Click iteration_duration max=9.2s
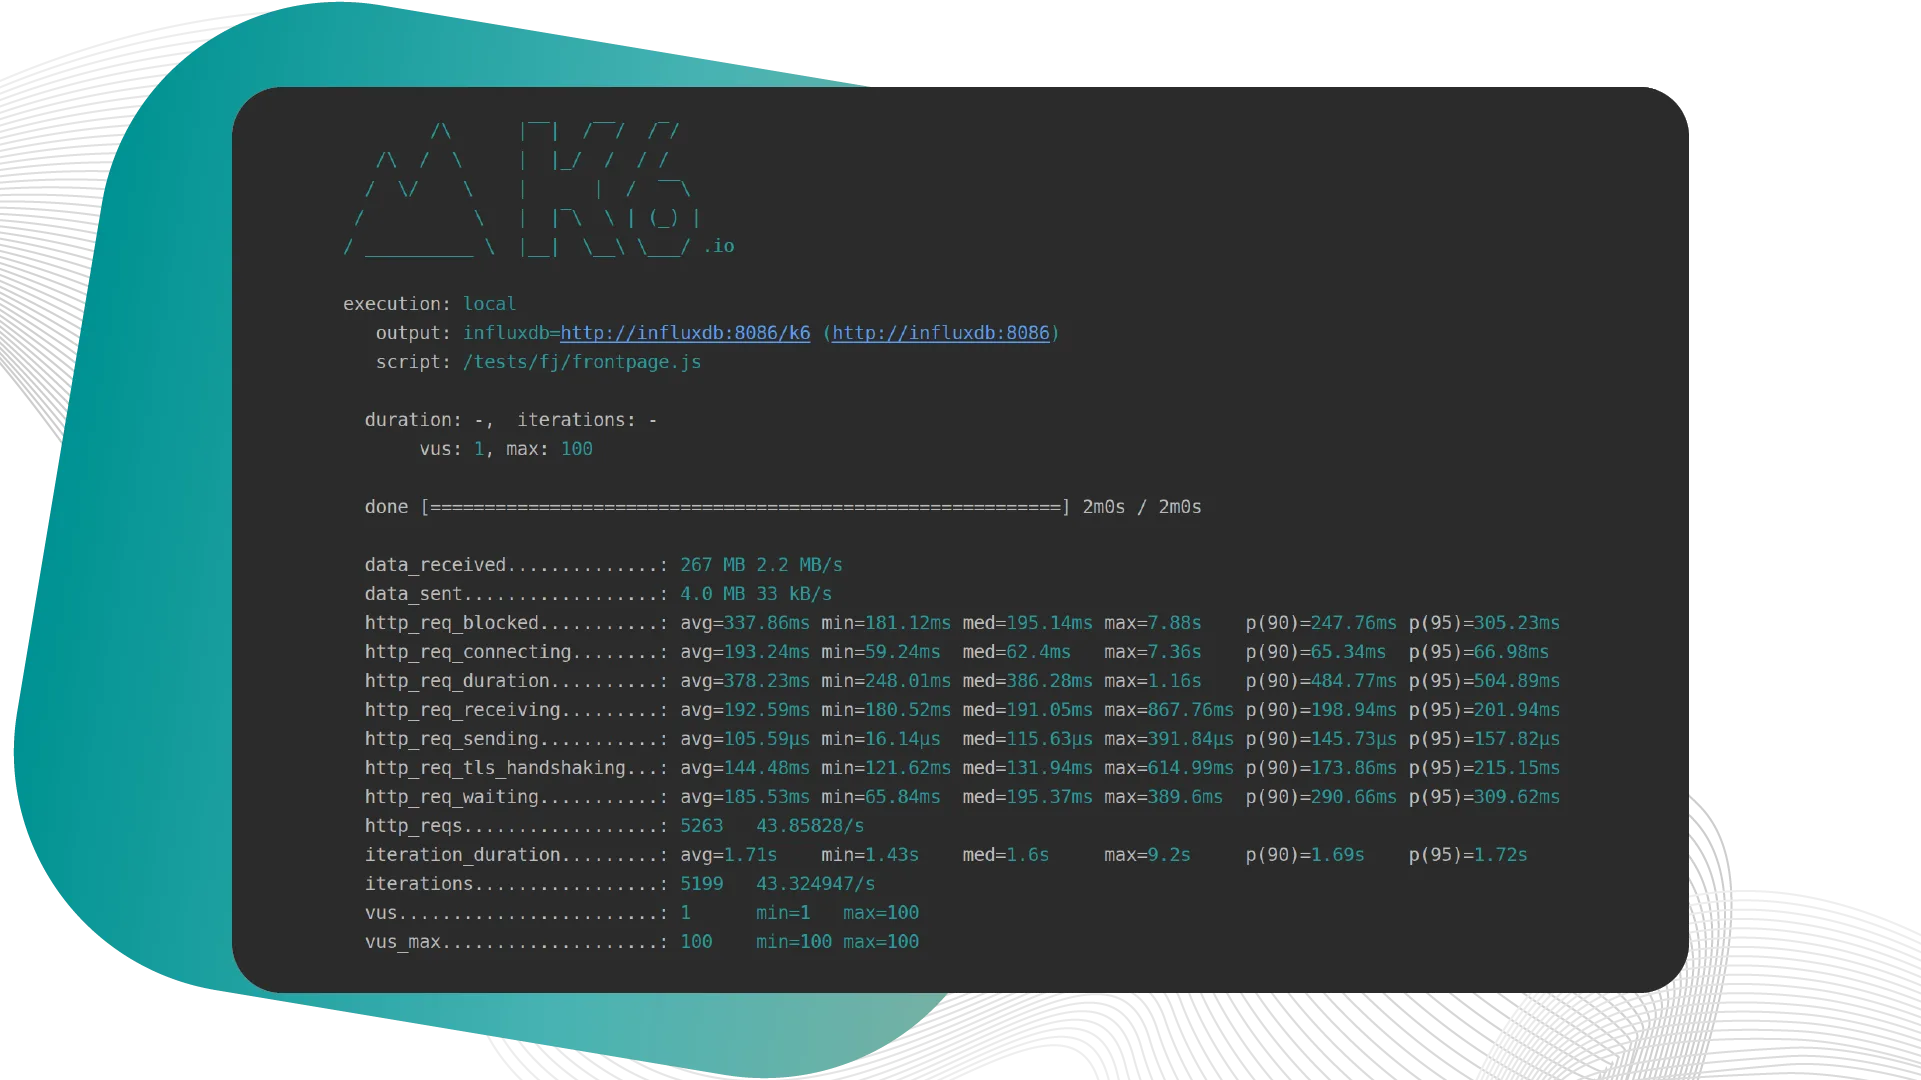The image size is (1921, 1080). 1147,855
